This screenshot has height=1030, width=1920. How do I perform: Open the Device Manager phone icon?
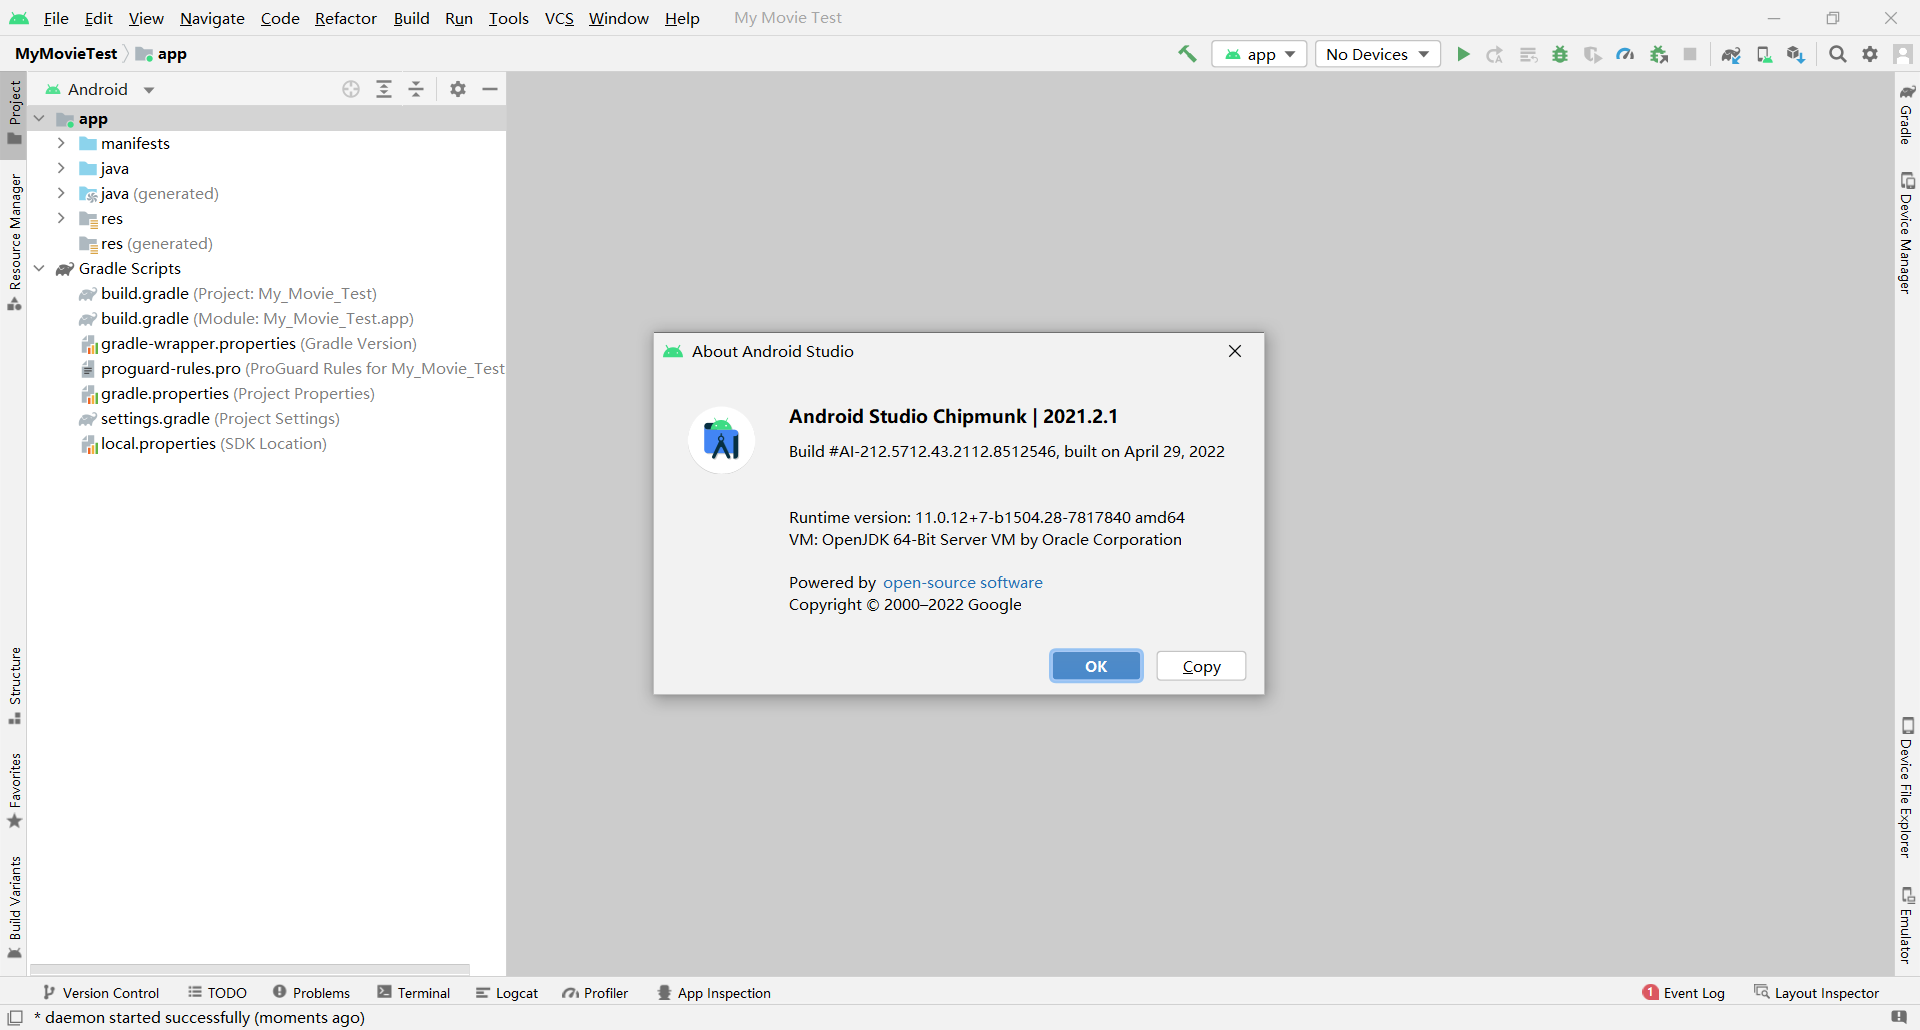point(1764,54)
